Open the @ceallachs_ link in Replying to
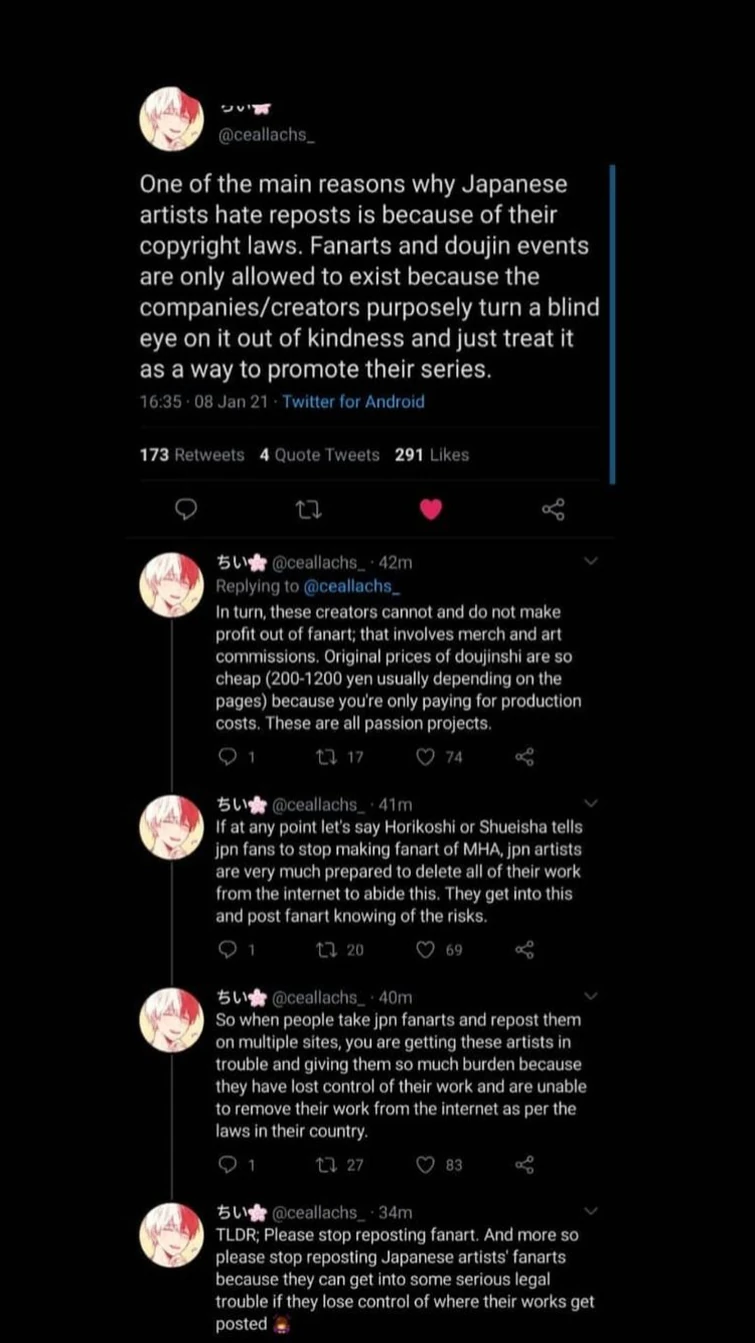This screenshot has width=755, height=1343. tap(351, 587)
